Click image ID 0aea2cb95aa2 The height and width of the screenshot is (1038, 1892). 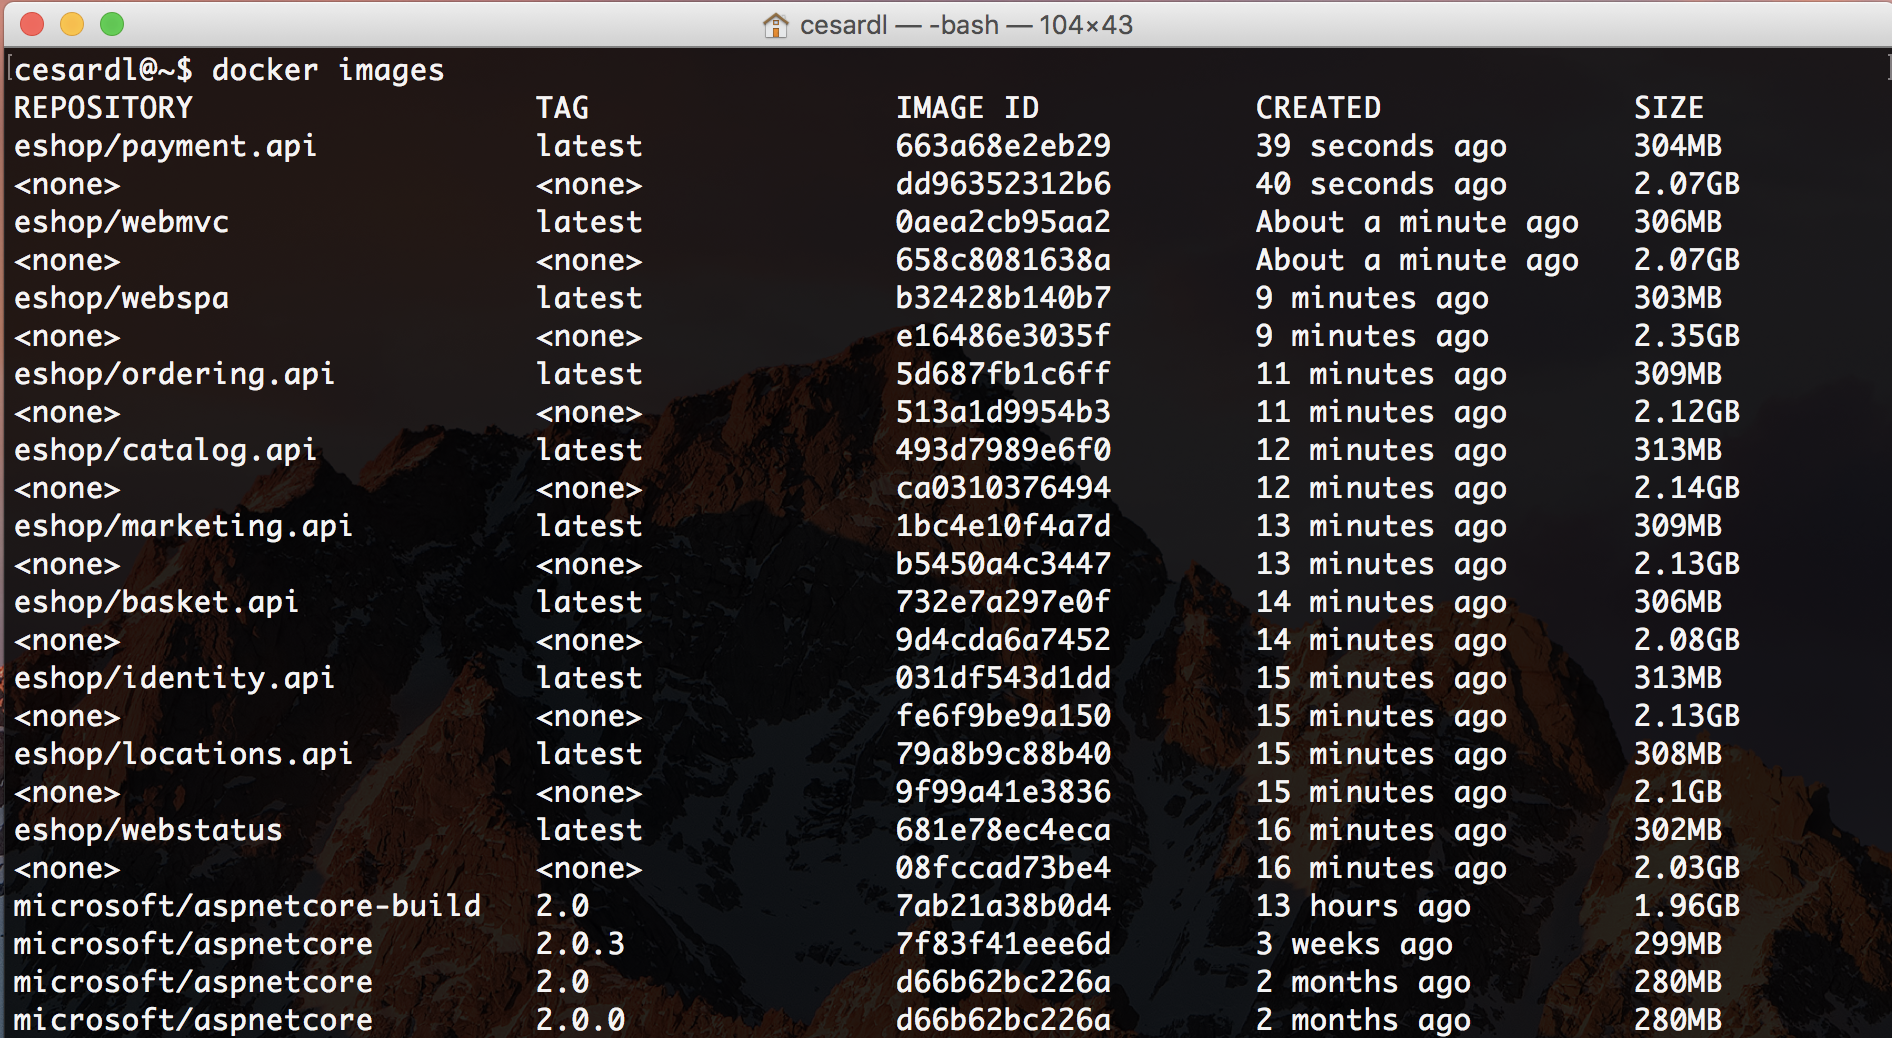(1003, 222)
